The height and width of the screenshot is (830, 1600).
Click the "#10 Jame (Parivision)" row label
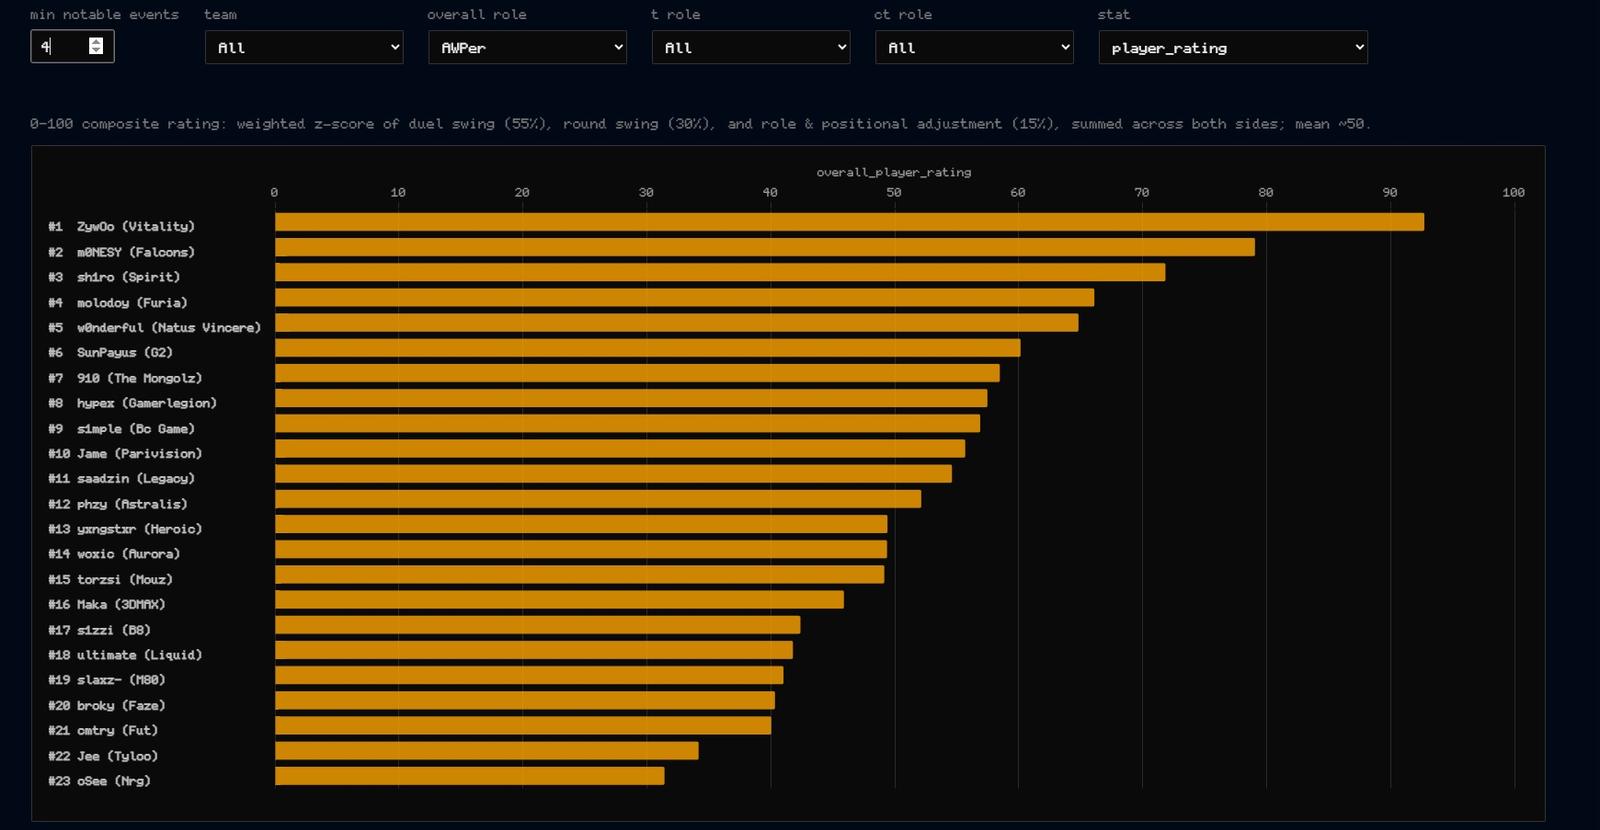[125, 453]
